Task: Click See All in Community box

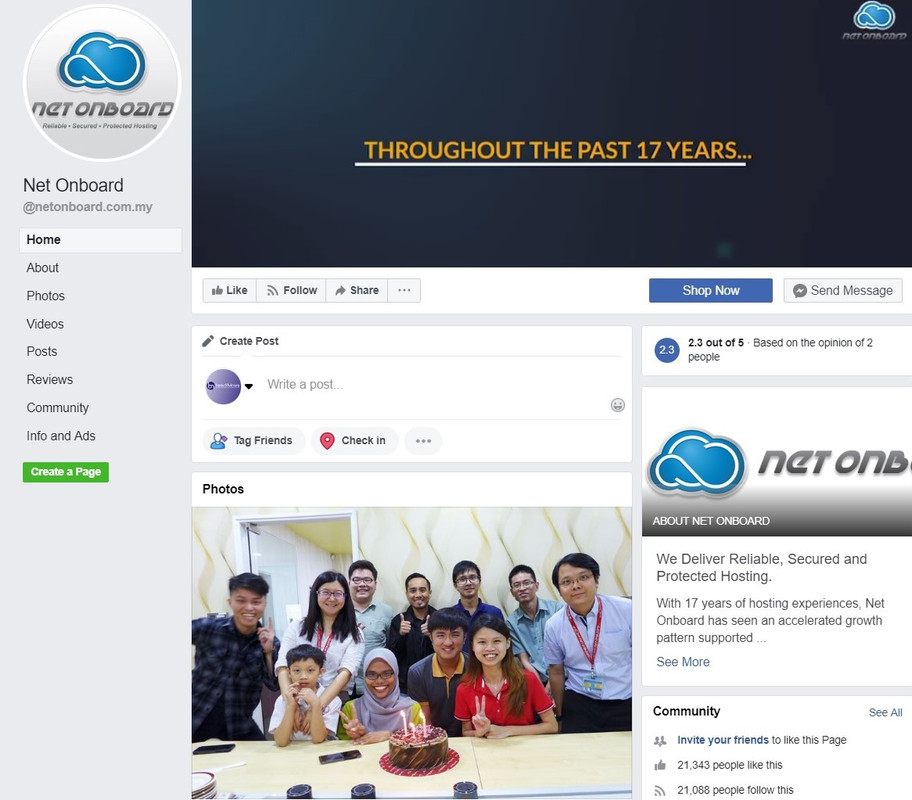Action: pos(885,713)
